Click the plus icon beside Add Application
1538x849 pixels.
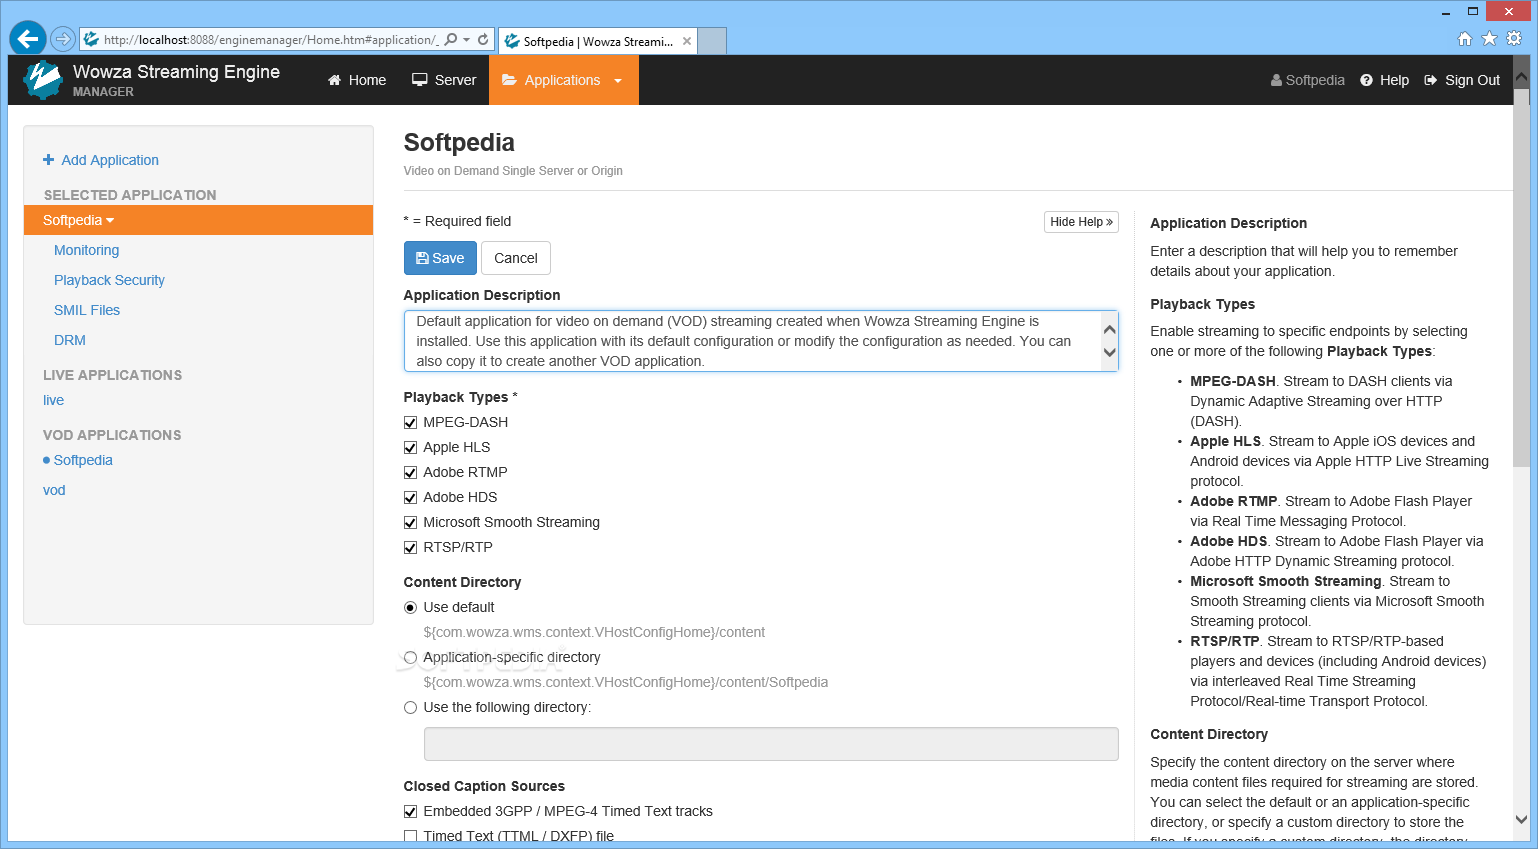coord(48,160)
